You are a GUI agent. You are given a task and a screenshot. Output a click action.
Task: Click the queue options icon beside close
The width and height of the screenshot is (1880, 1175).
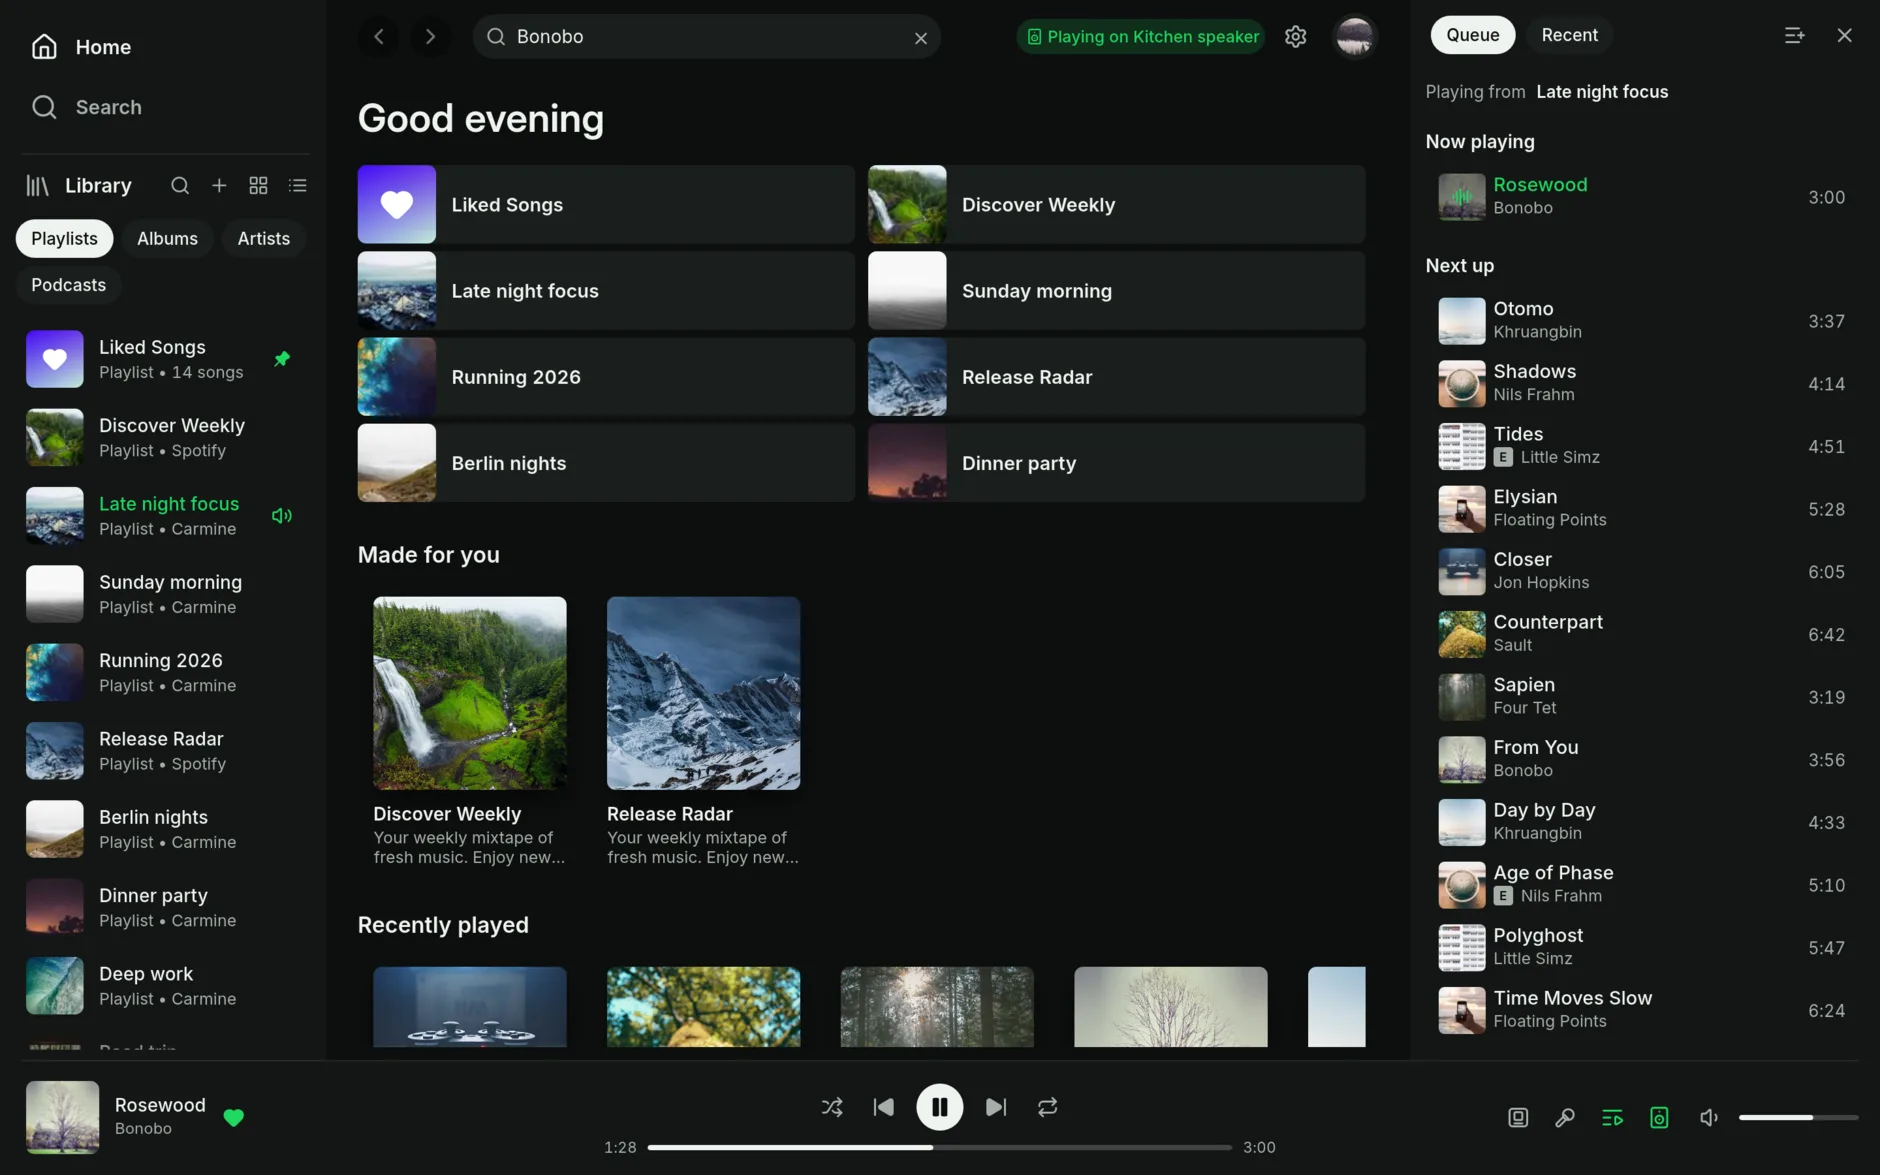[1794, 35]
